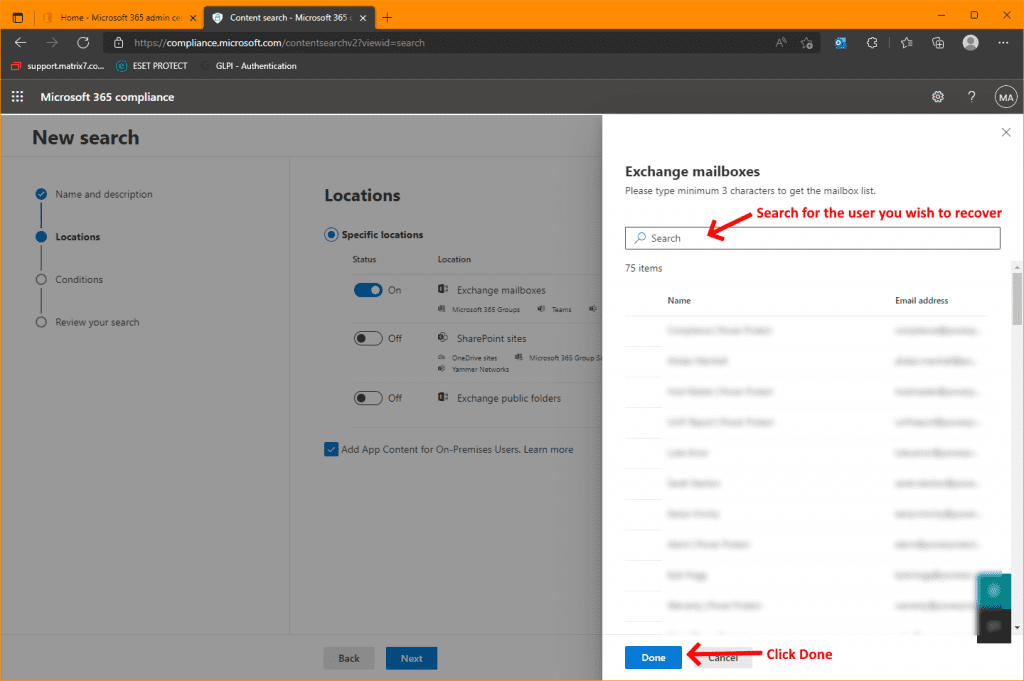Sort mailbox list by Name column header
Image resolution: width=1024 pixels, height=681 pixels.
tap(679, 300)
